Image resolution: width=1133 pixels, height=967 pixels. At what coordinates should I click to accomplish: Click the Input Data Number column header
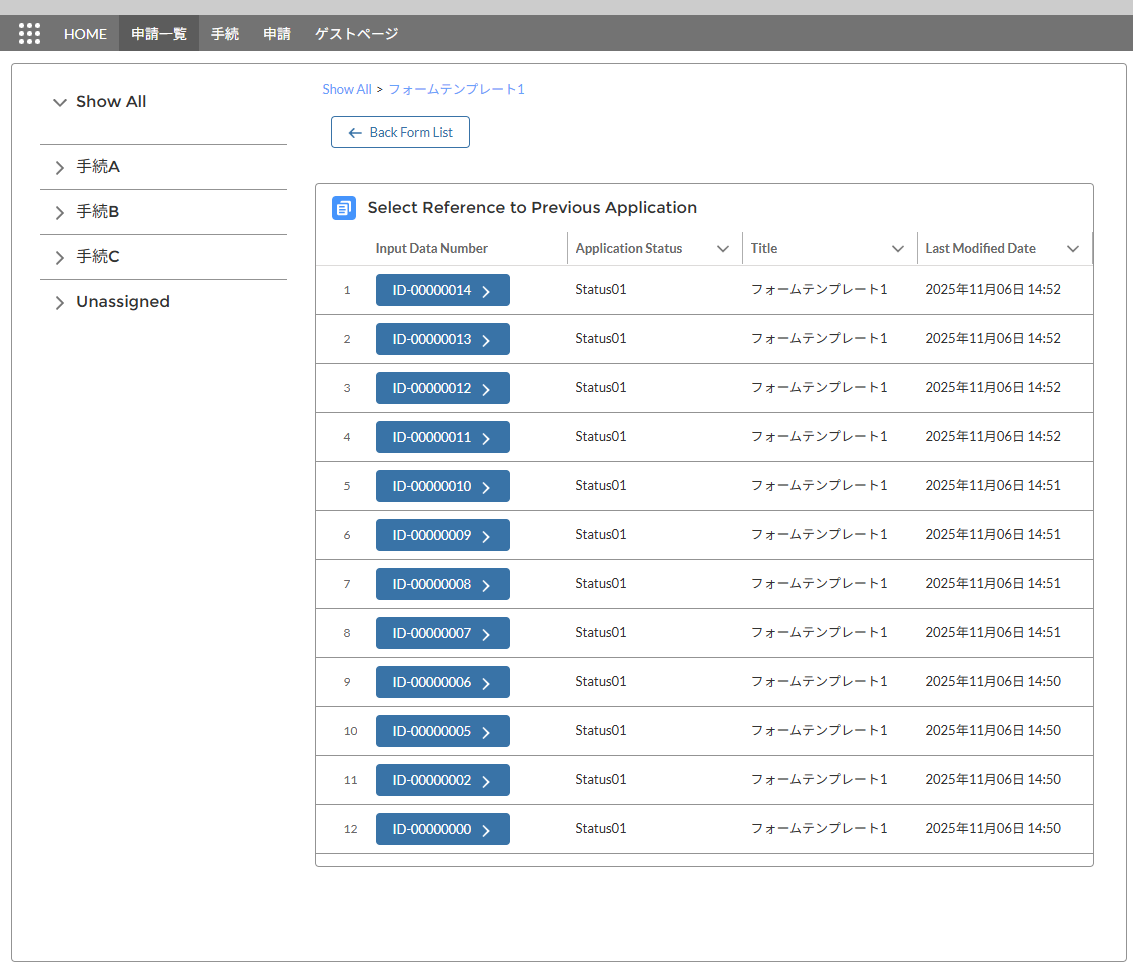[432, 249]
